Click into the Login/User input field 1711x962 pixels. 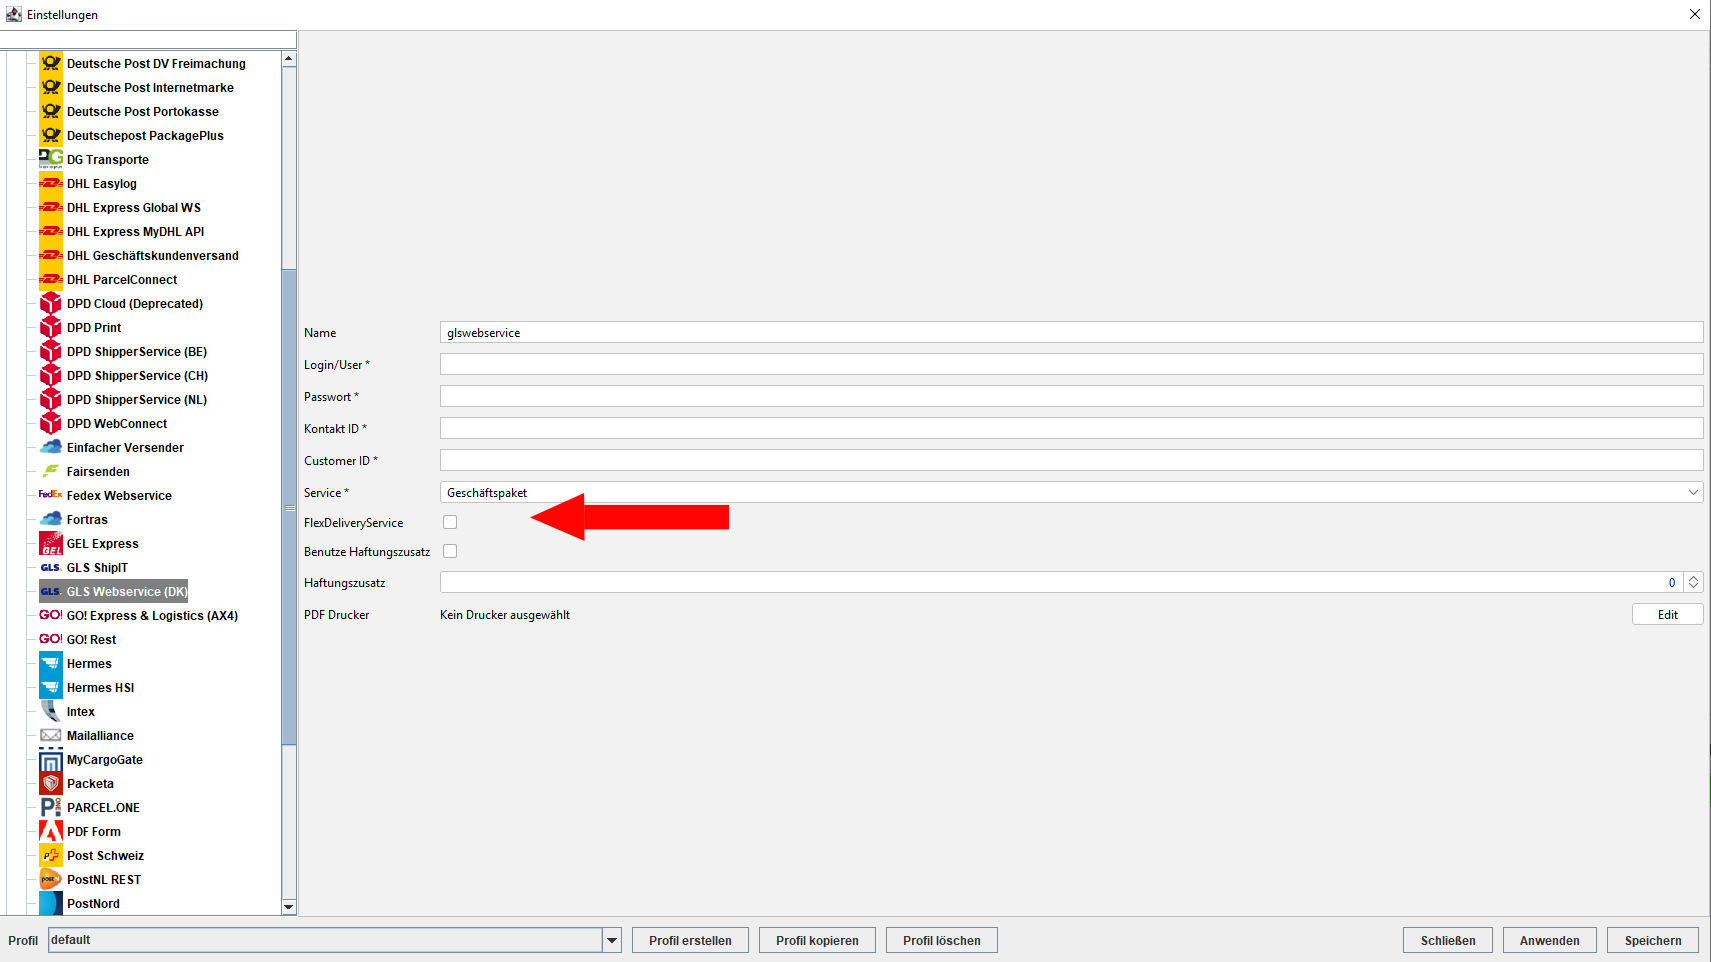pyautogui.click(x=1071, y=364)
